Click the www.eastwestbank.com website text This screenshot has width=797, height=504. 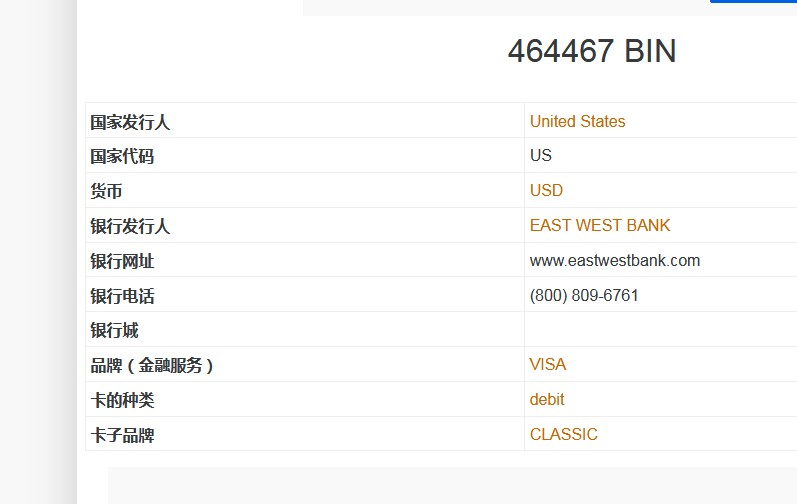pos(615,261)
